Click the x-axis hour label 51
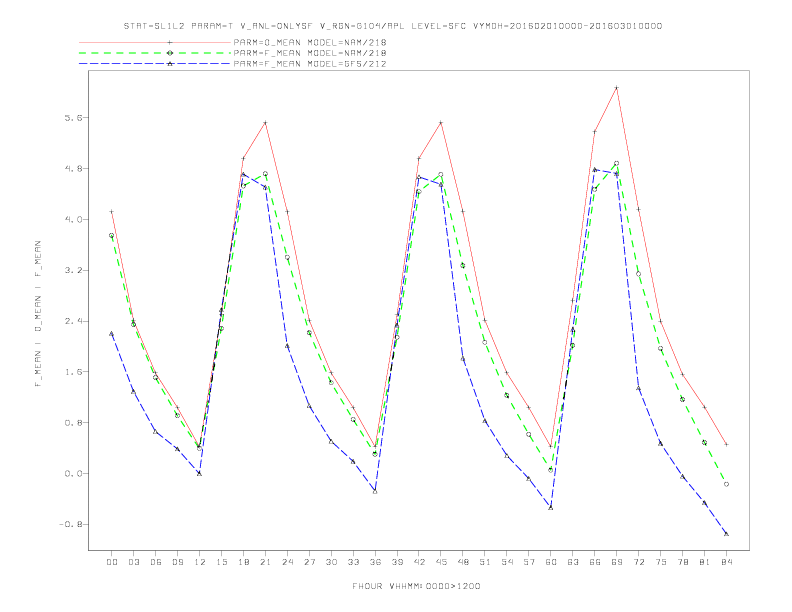The image size is (792, 612). pos(485,562)
